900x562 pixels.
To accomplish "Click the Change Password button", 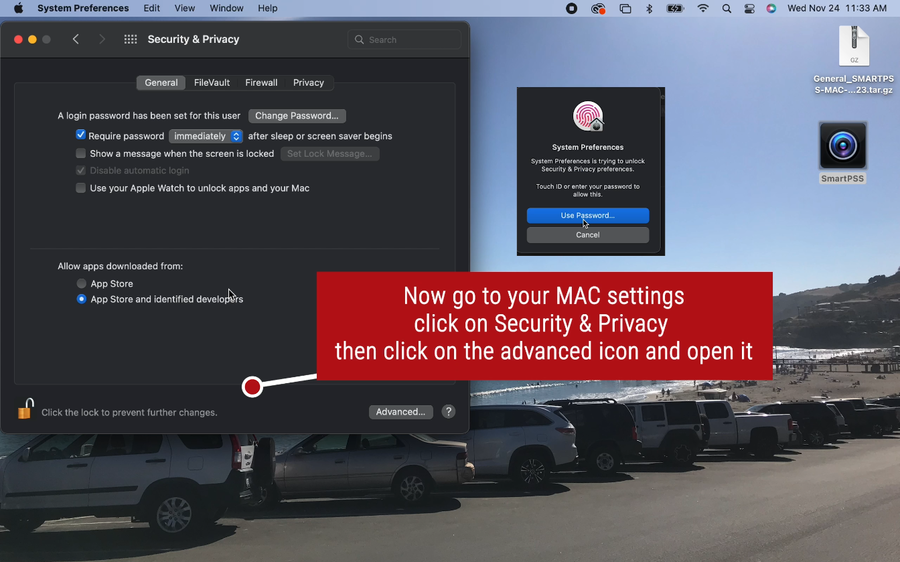I will pos(297,115).
